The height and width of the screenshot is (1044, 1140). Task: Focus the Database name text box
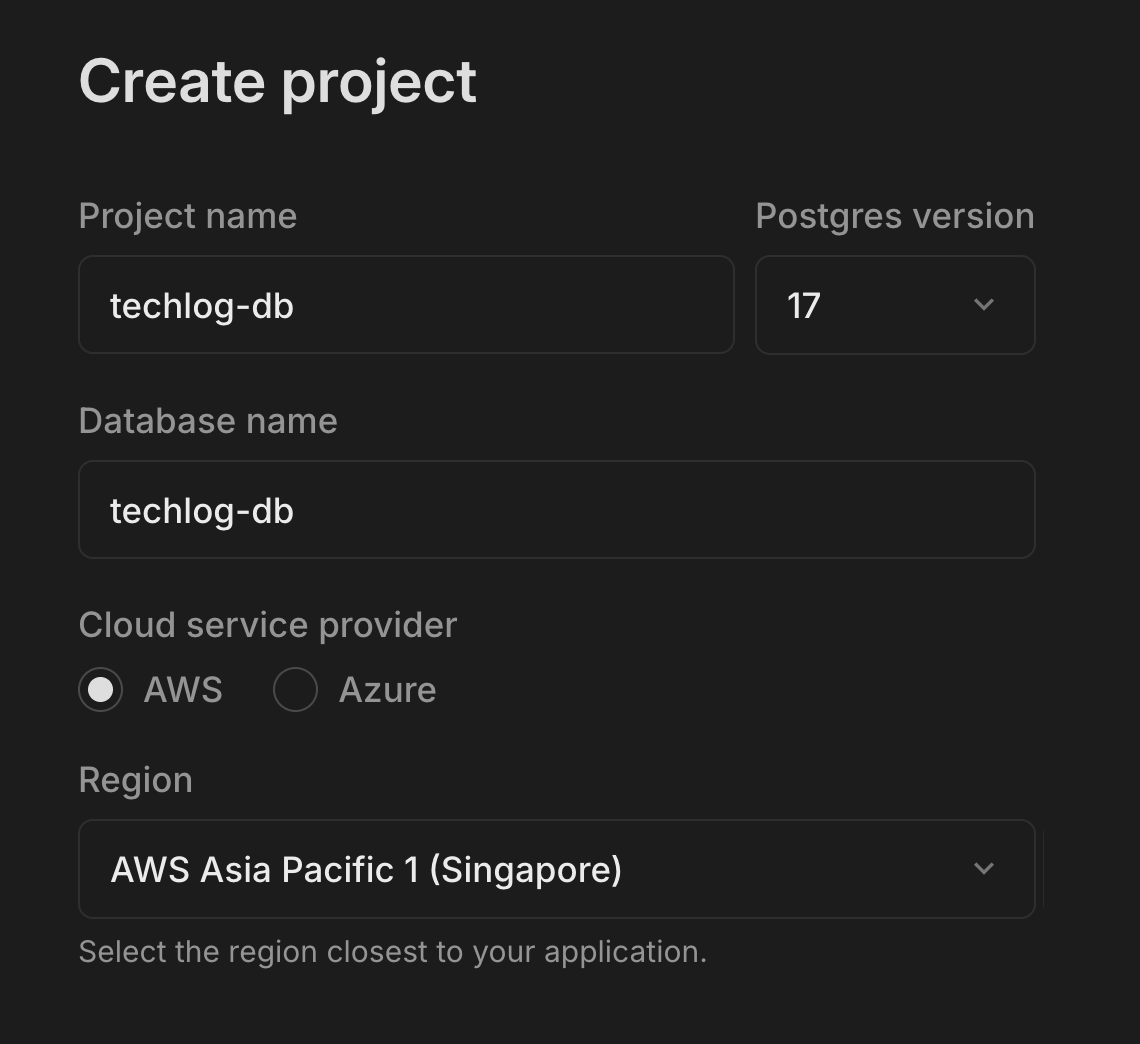556,510
